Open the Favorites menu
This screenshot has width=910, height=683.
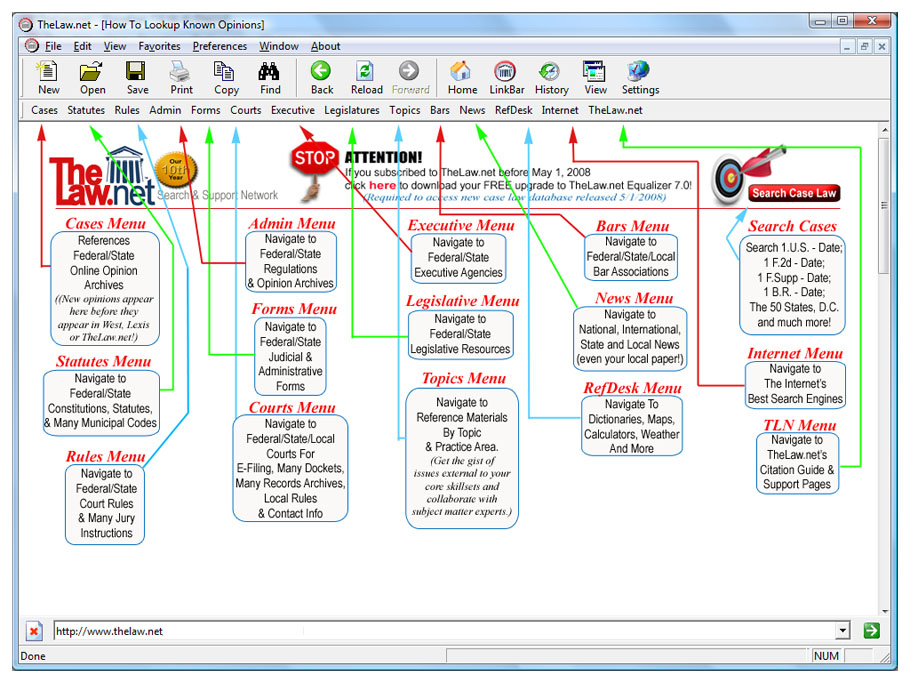159,46
